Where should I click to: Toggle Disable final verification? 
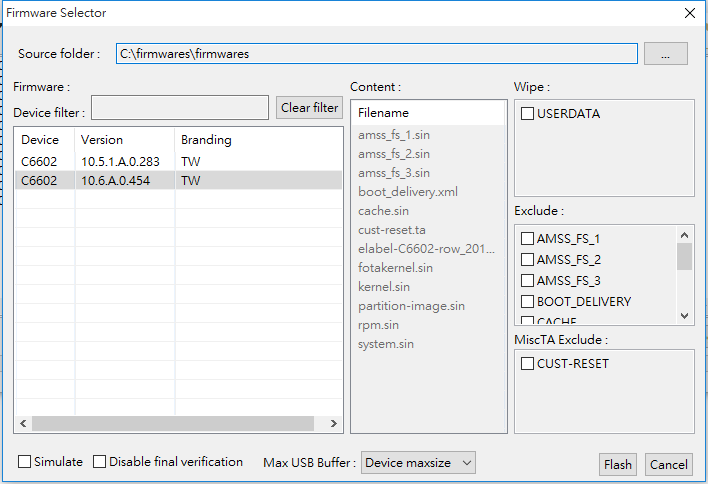pos(99,461)
